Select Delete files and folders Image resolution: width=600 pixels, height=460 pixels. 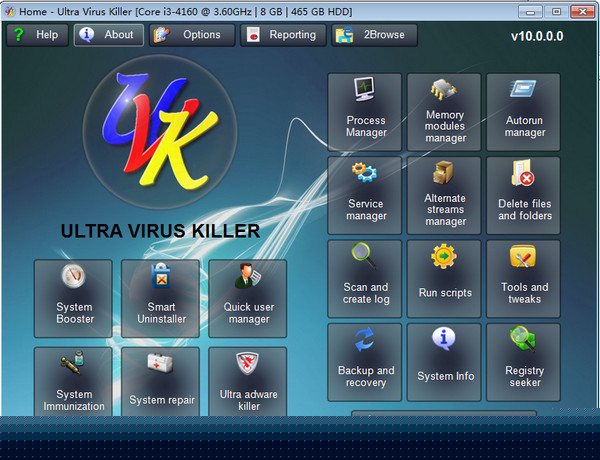pos(523,195)
